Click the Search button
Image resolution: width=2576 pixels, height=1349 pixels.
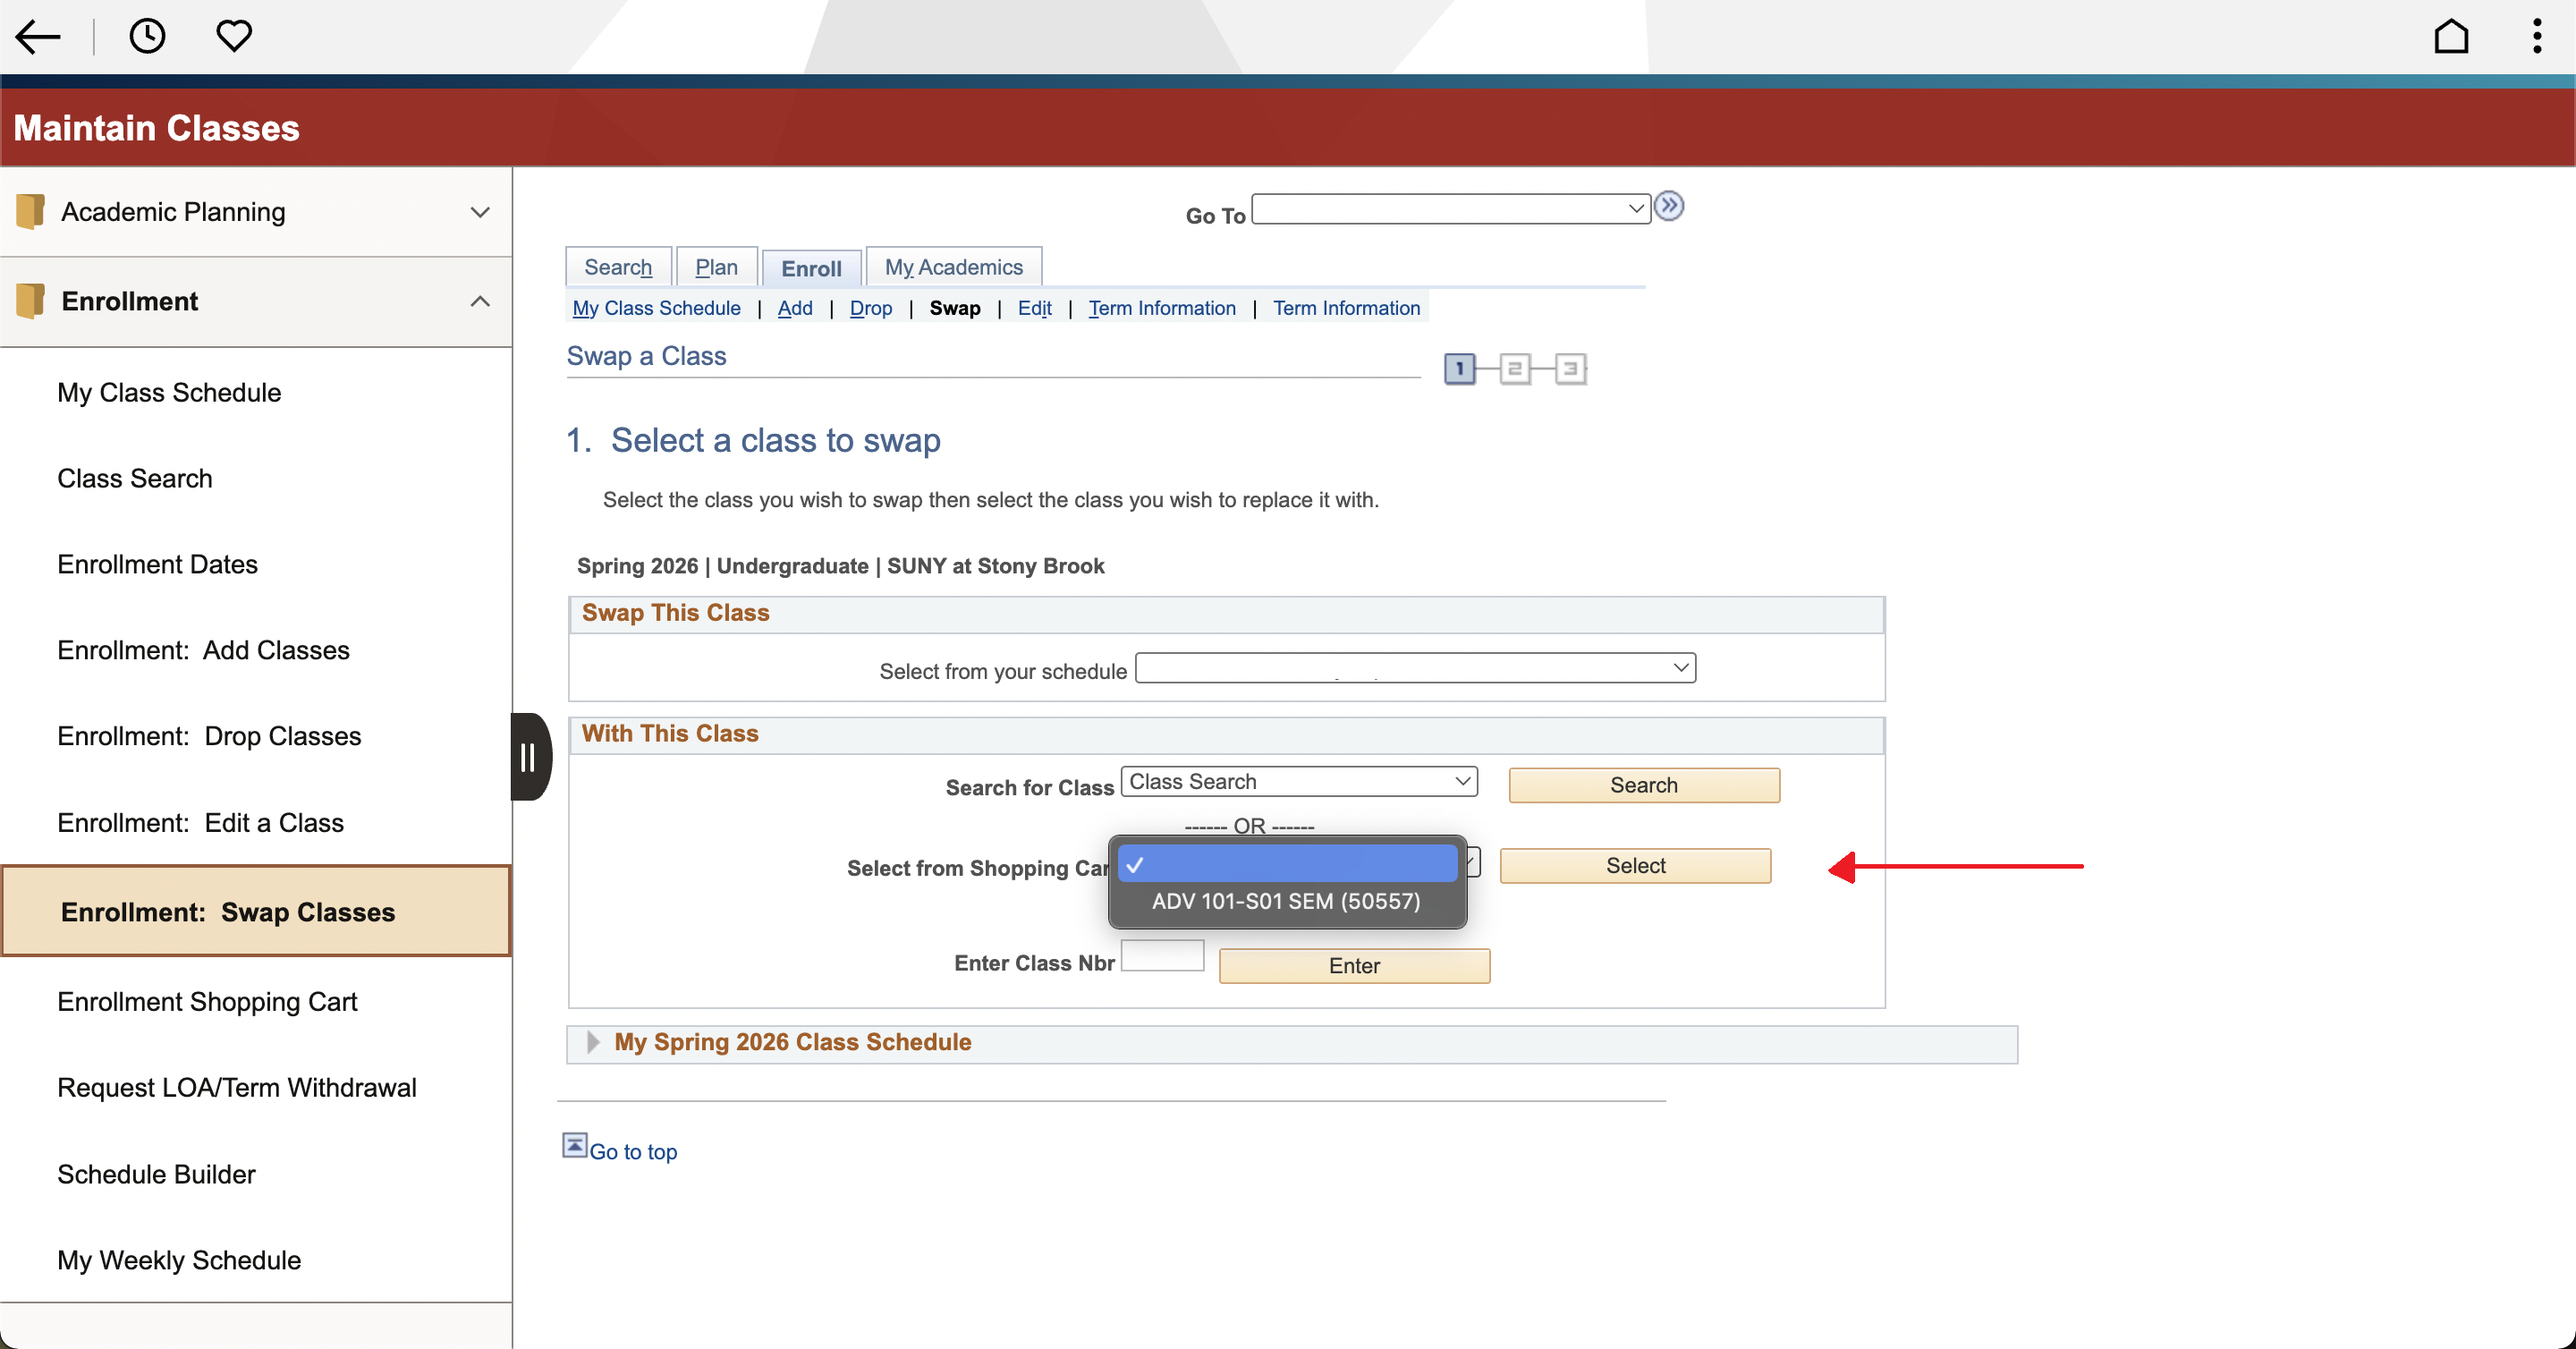pyautogui.click(x=1644, y=785)
